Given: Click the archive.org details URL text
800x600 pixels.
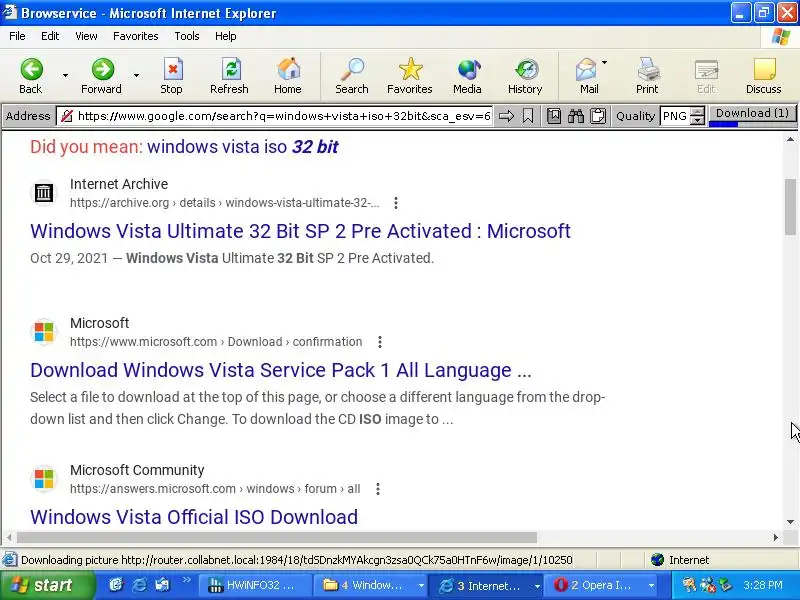Looking at the screenshot, I should (224, 203).
